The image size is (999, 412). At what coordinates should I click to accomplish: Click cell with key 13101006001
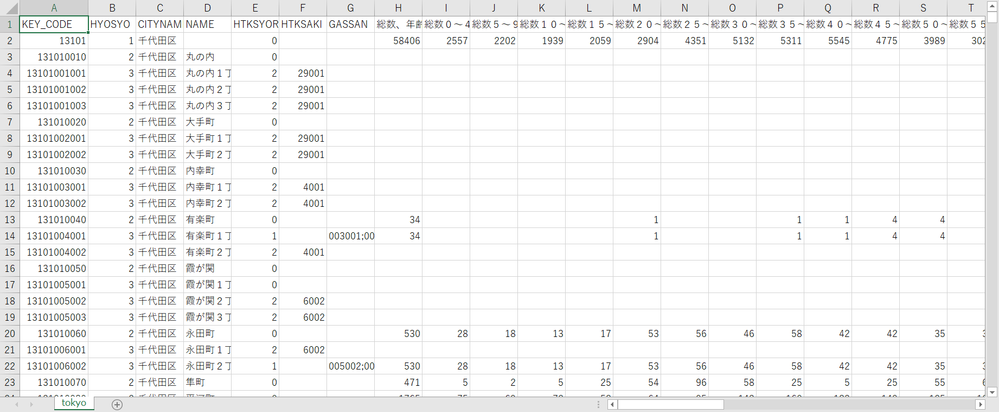point(54,350)
